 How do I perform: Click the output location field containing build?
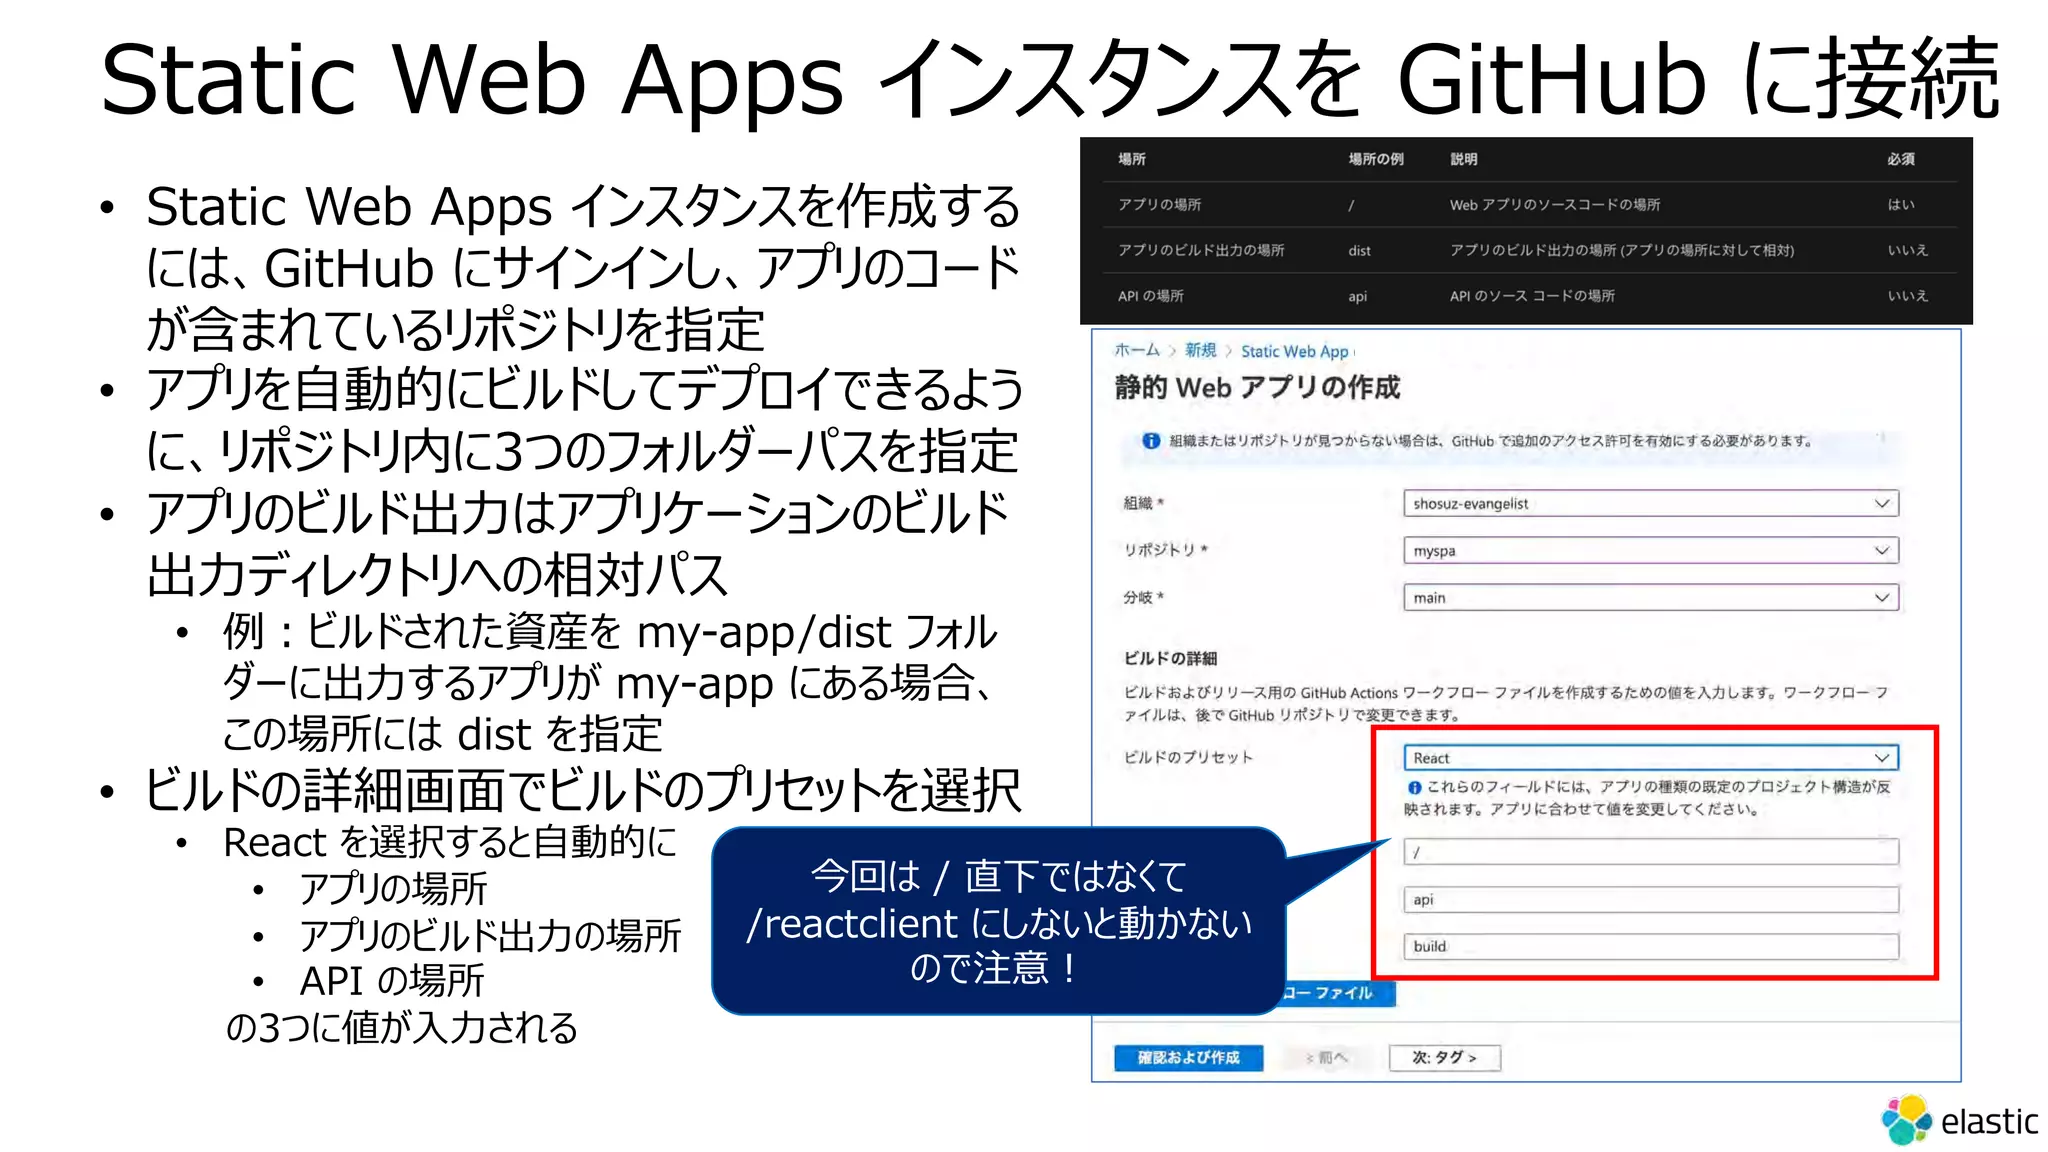click(x=1650, y=946)
